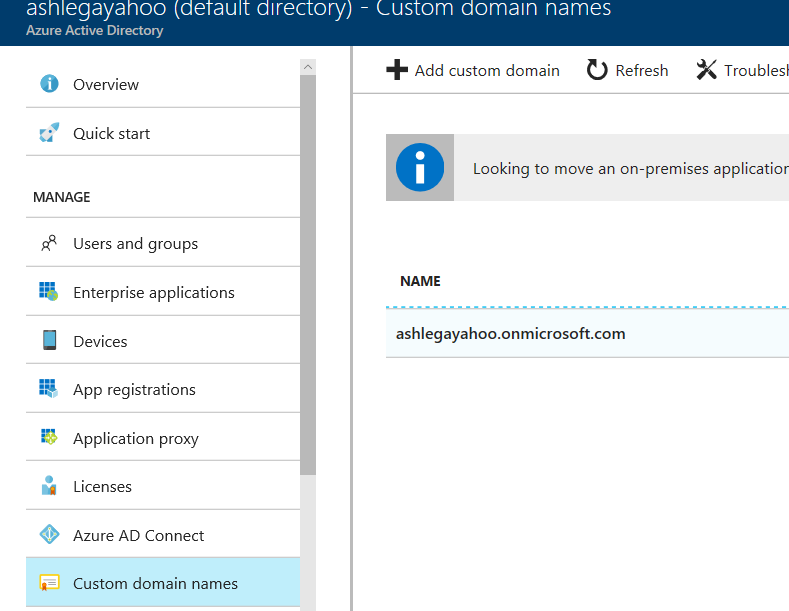Click Add custom domain button
789x611 pixels.
point(473,70)
